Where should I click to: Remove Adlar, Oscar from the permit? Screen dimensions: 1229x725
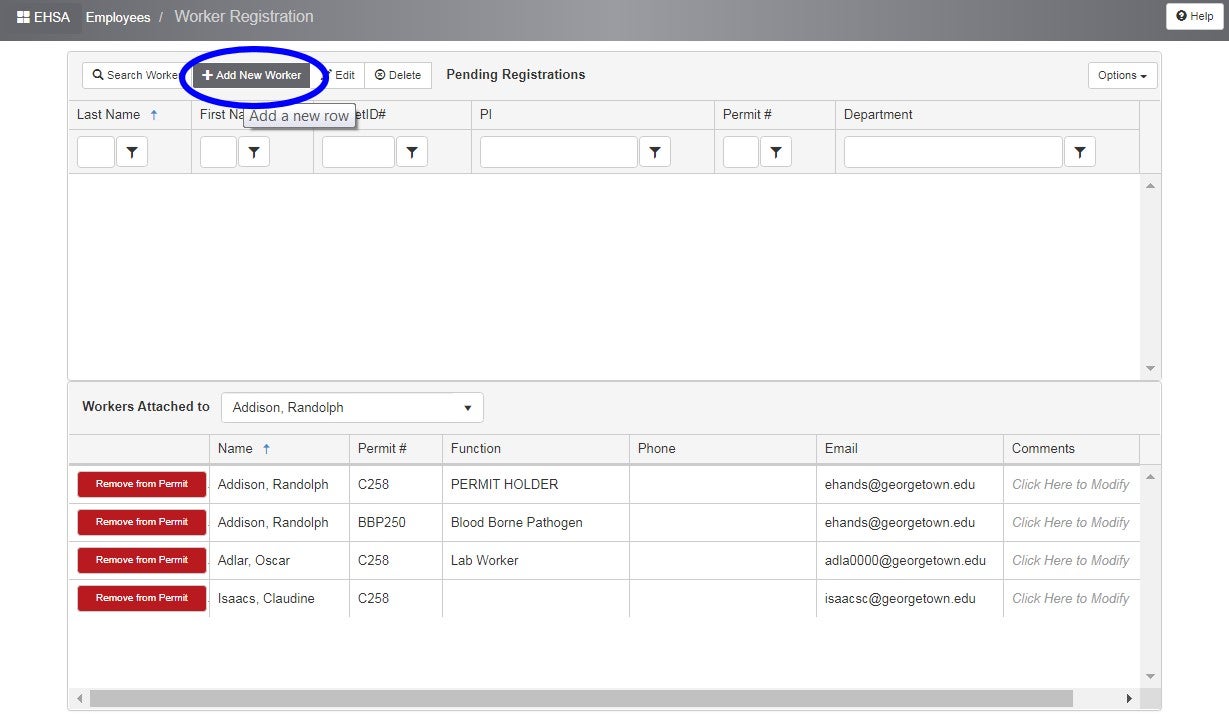(141, 560)
